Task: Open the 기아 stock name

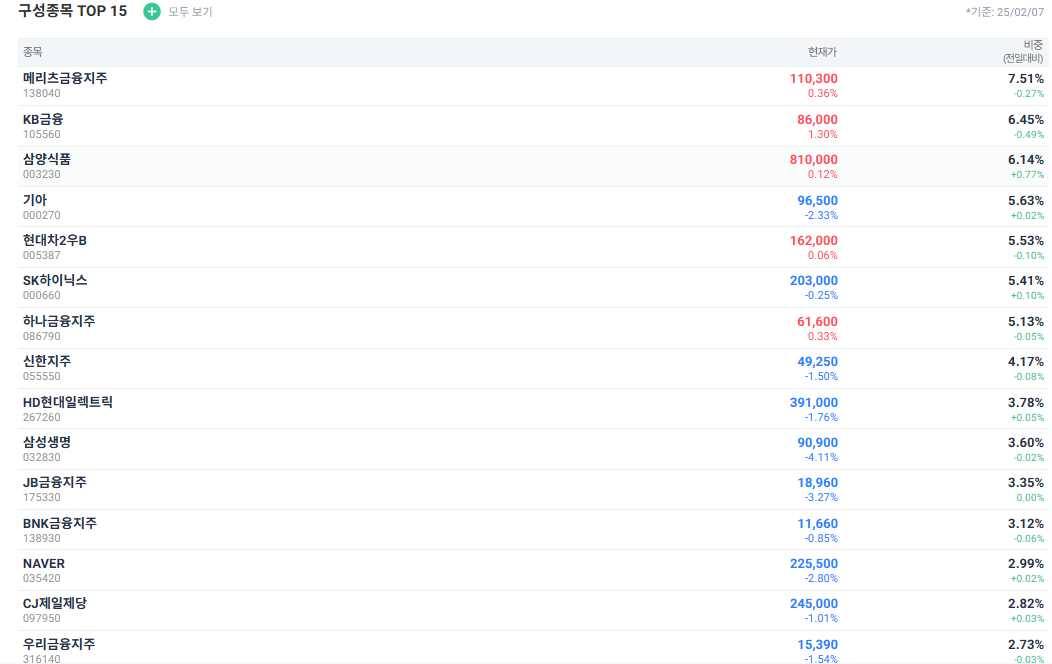Action: tap(35, 201)
